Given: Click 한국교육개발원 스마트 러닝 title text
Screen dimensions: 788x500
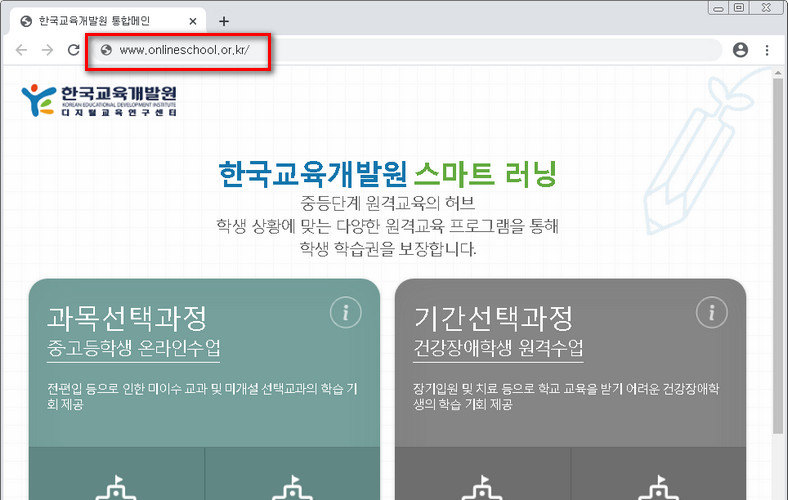Looking at the screenshot, I should 387,174.
